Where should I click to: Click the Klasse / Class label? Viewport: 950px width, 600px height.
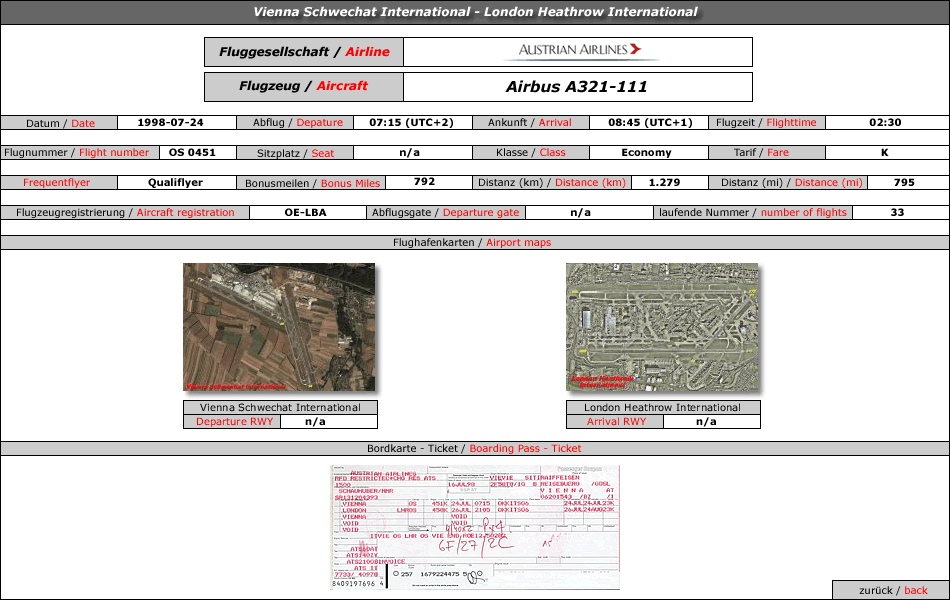pyautogui.click(x=531, y=153)
